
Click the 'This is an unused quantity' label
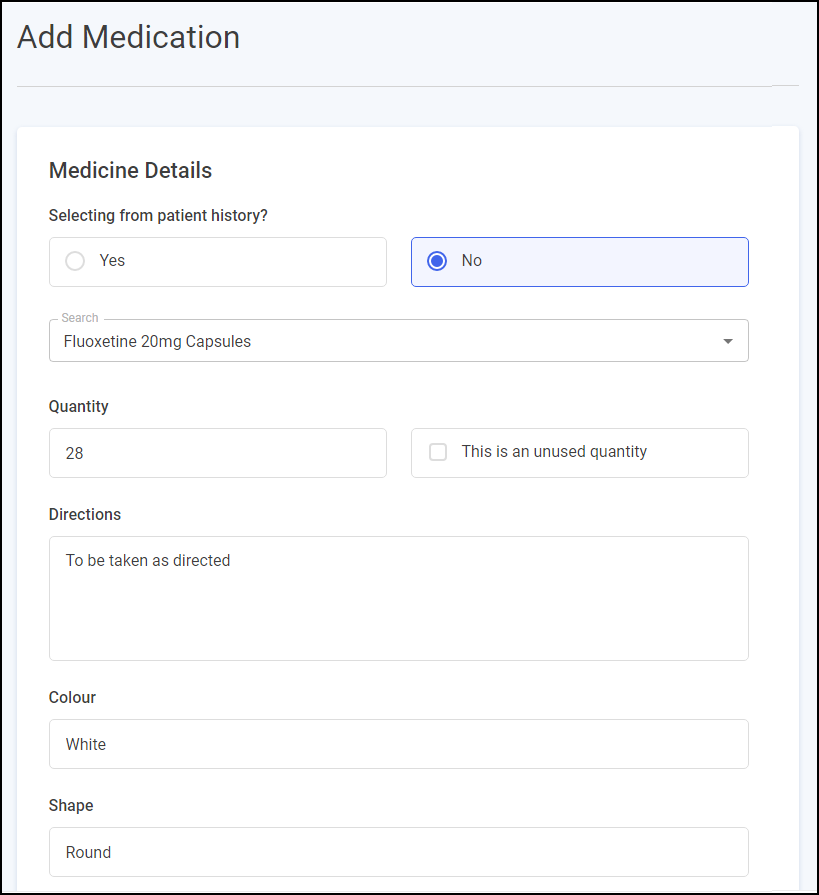[554, 452]
